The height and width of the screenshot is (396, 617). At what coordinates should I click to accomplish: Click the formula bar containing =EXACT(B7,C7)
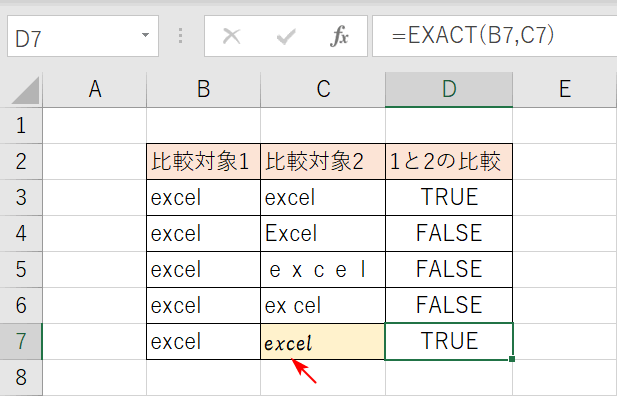[494, 36]
